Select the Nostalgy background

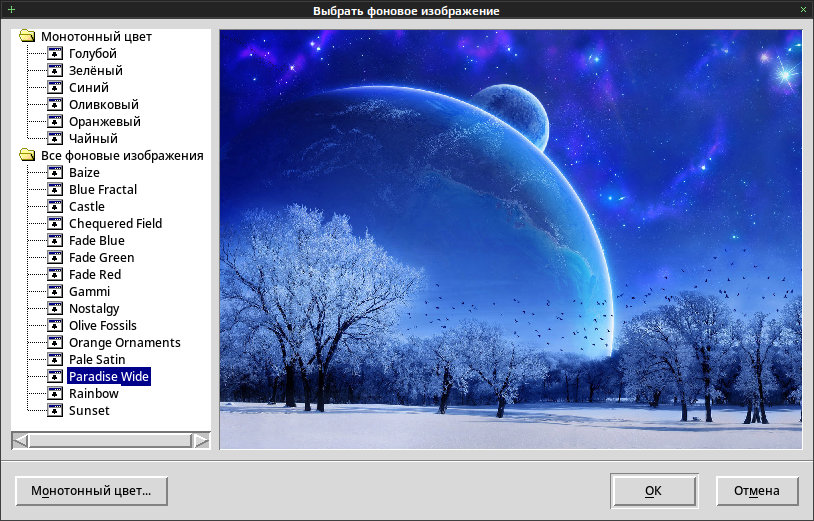coord(94,308)
